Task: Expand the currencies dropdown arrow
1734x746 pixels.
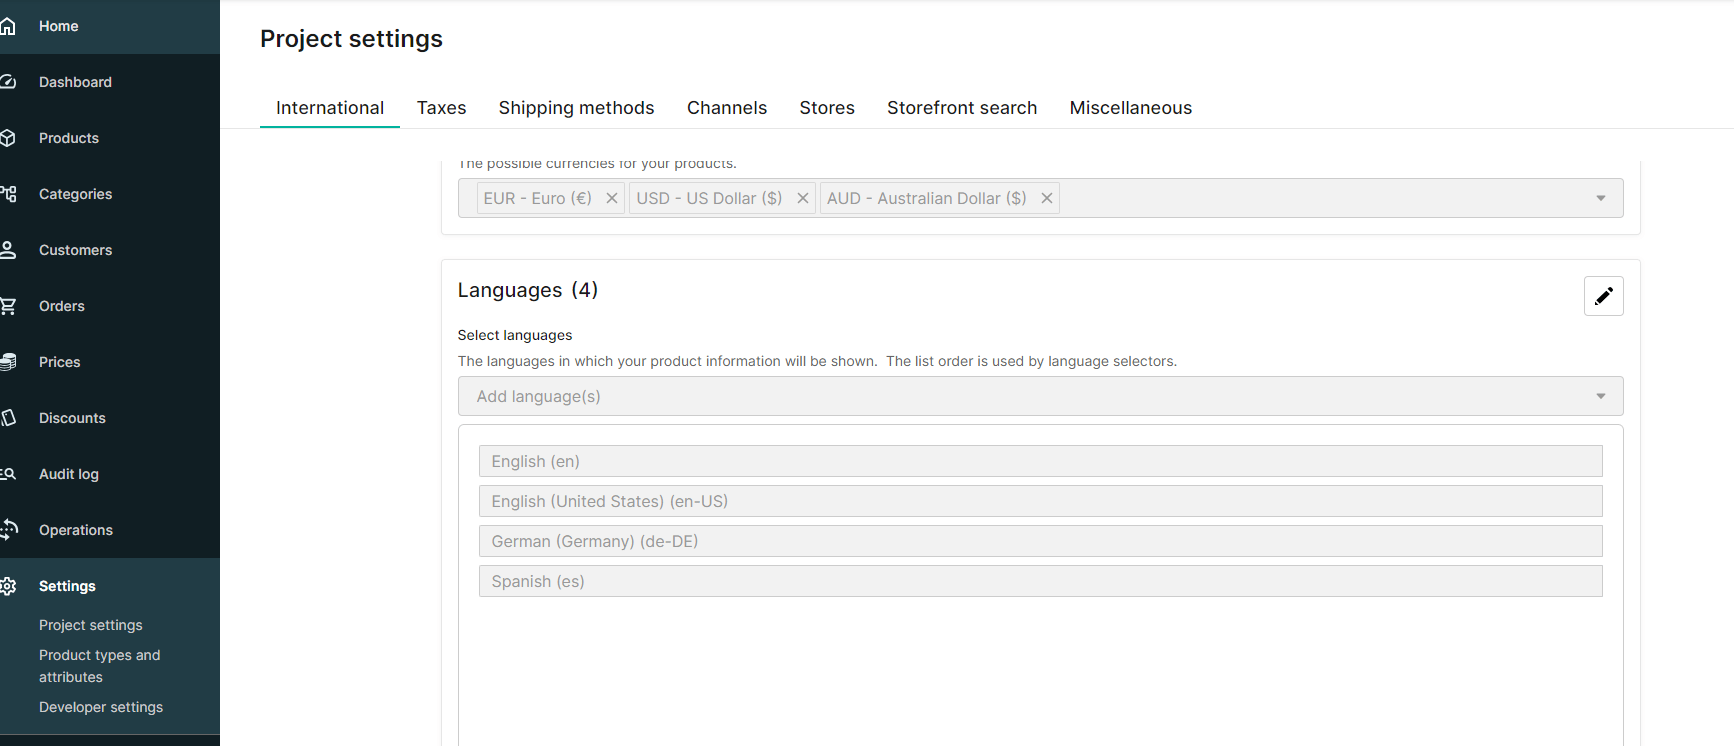Action: 1601,198
